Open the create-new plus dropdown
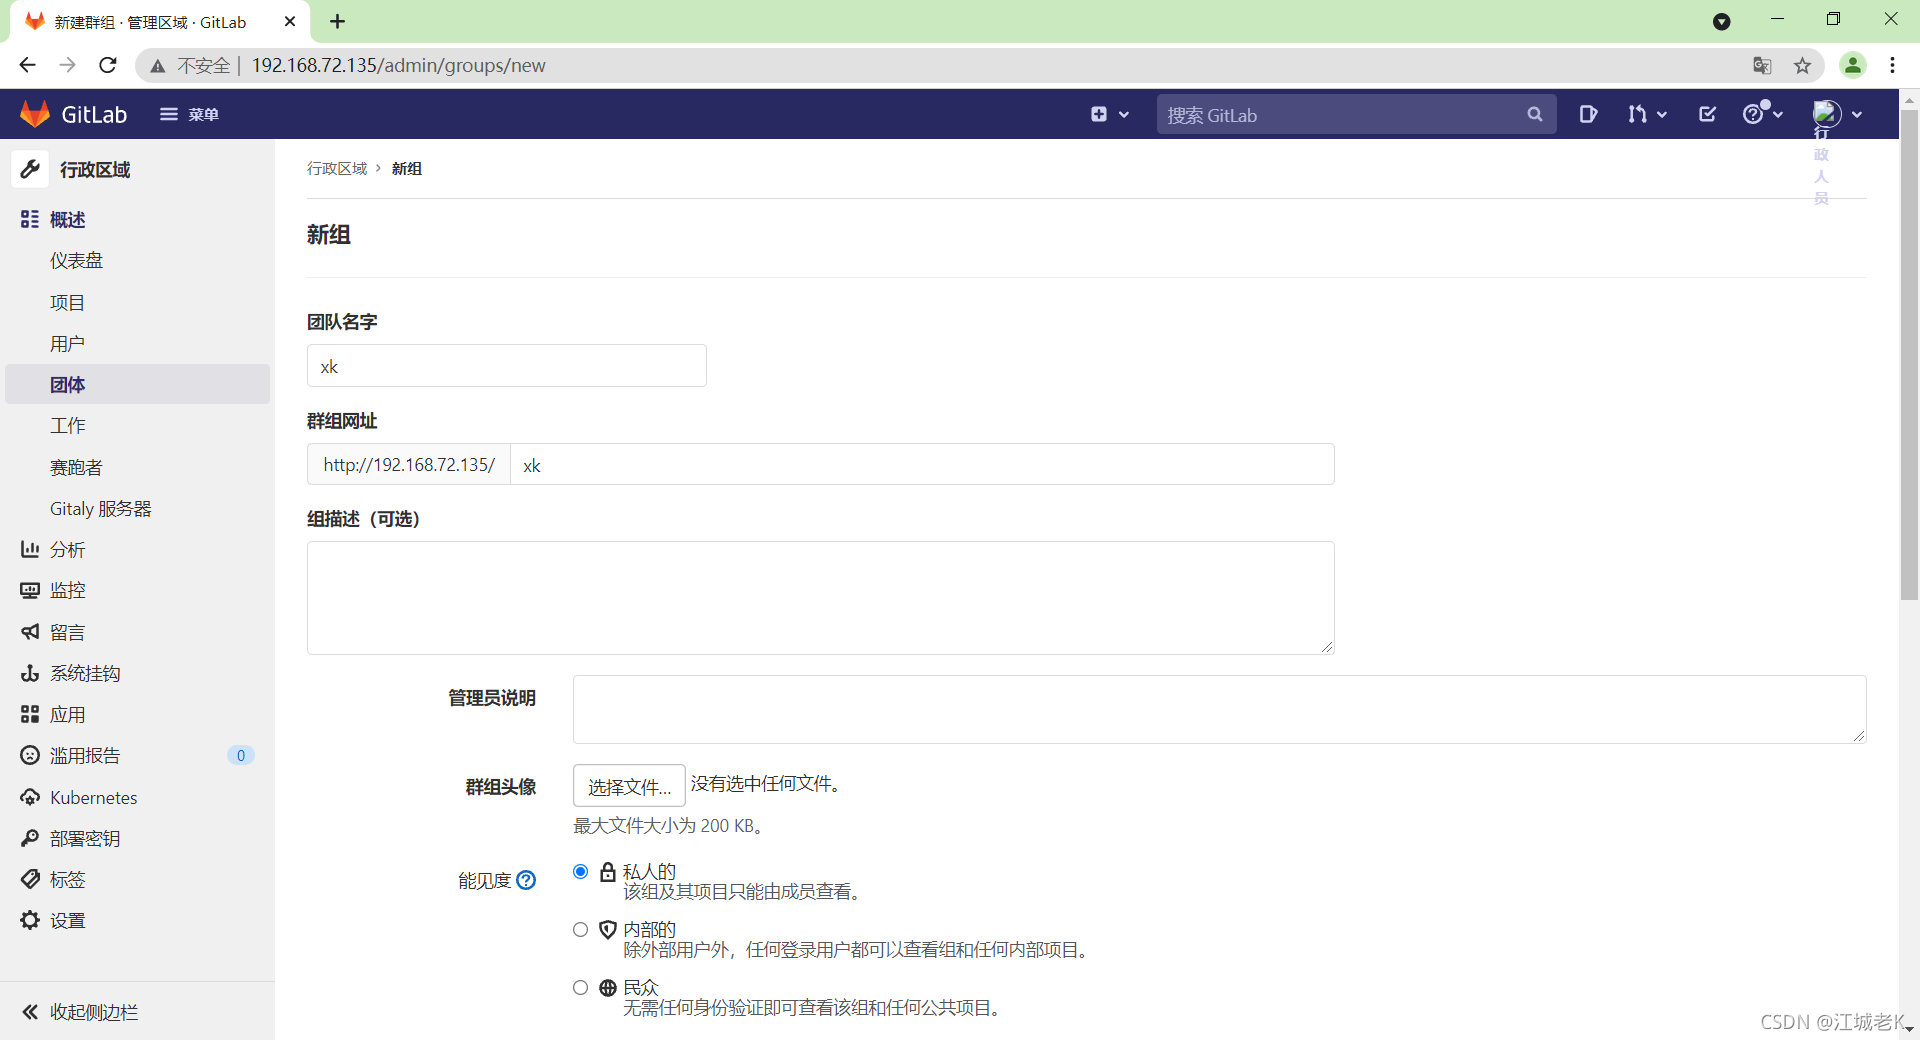1920x1040 pixels. (1109, 114)
